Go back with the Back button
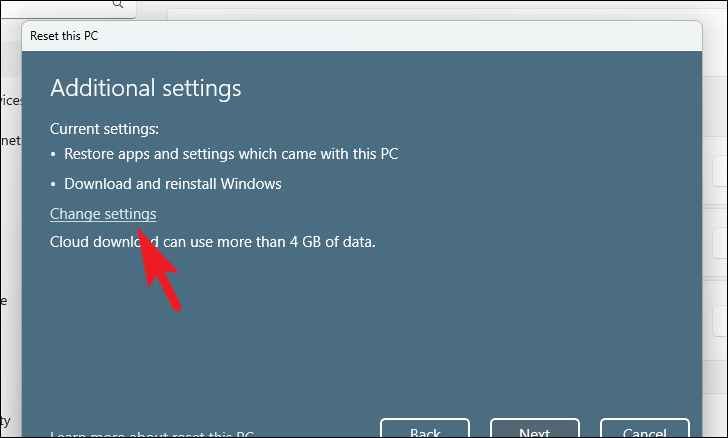The image size is (728, 438). click(x=425, y=428)
